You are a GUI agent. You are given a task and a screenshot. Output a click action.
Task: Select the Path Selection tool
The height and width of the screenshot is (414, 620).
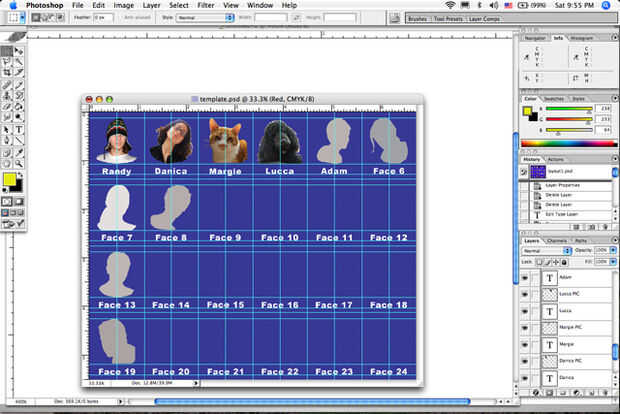(7, 130)
